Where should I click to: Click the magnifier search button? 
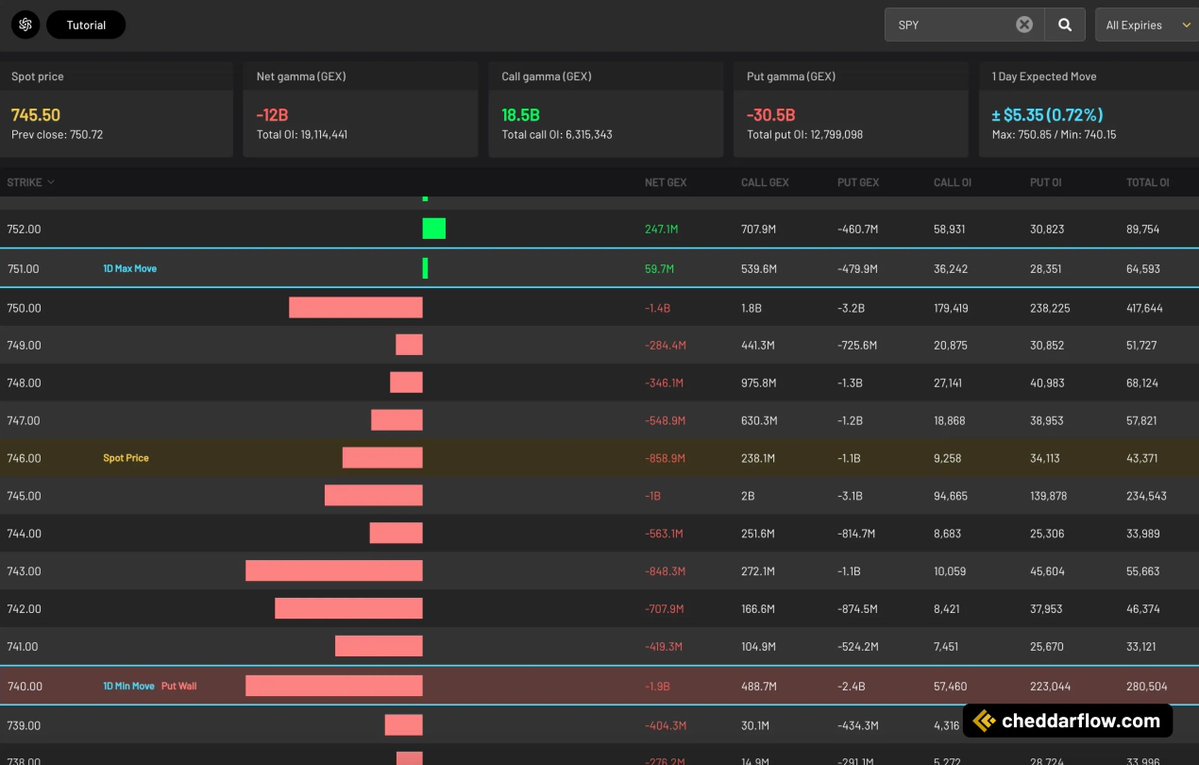(1064, 24)
